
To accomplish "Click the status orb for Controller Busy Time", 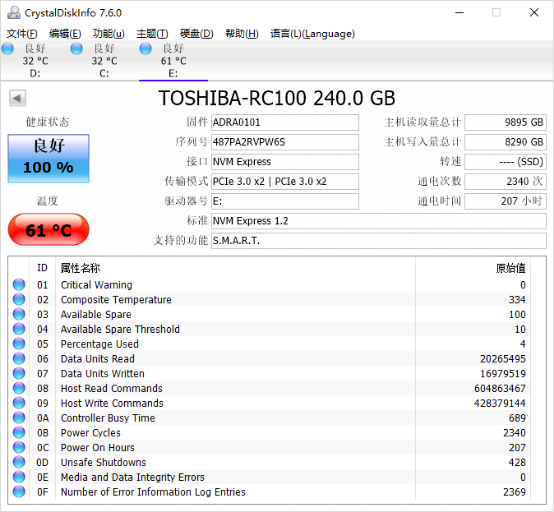I will coord(19,418).
